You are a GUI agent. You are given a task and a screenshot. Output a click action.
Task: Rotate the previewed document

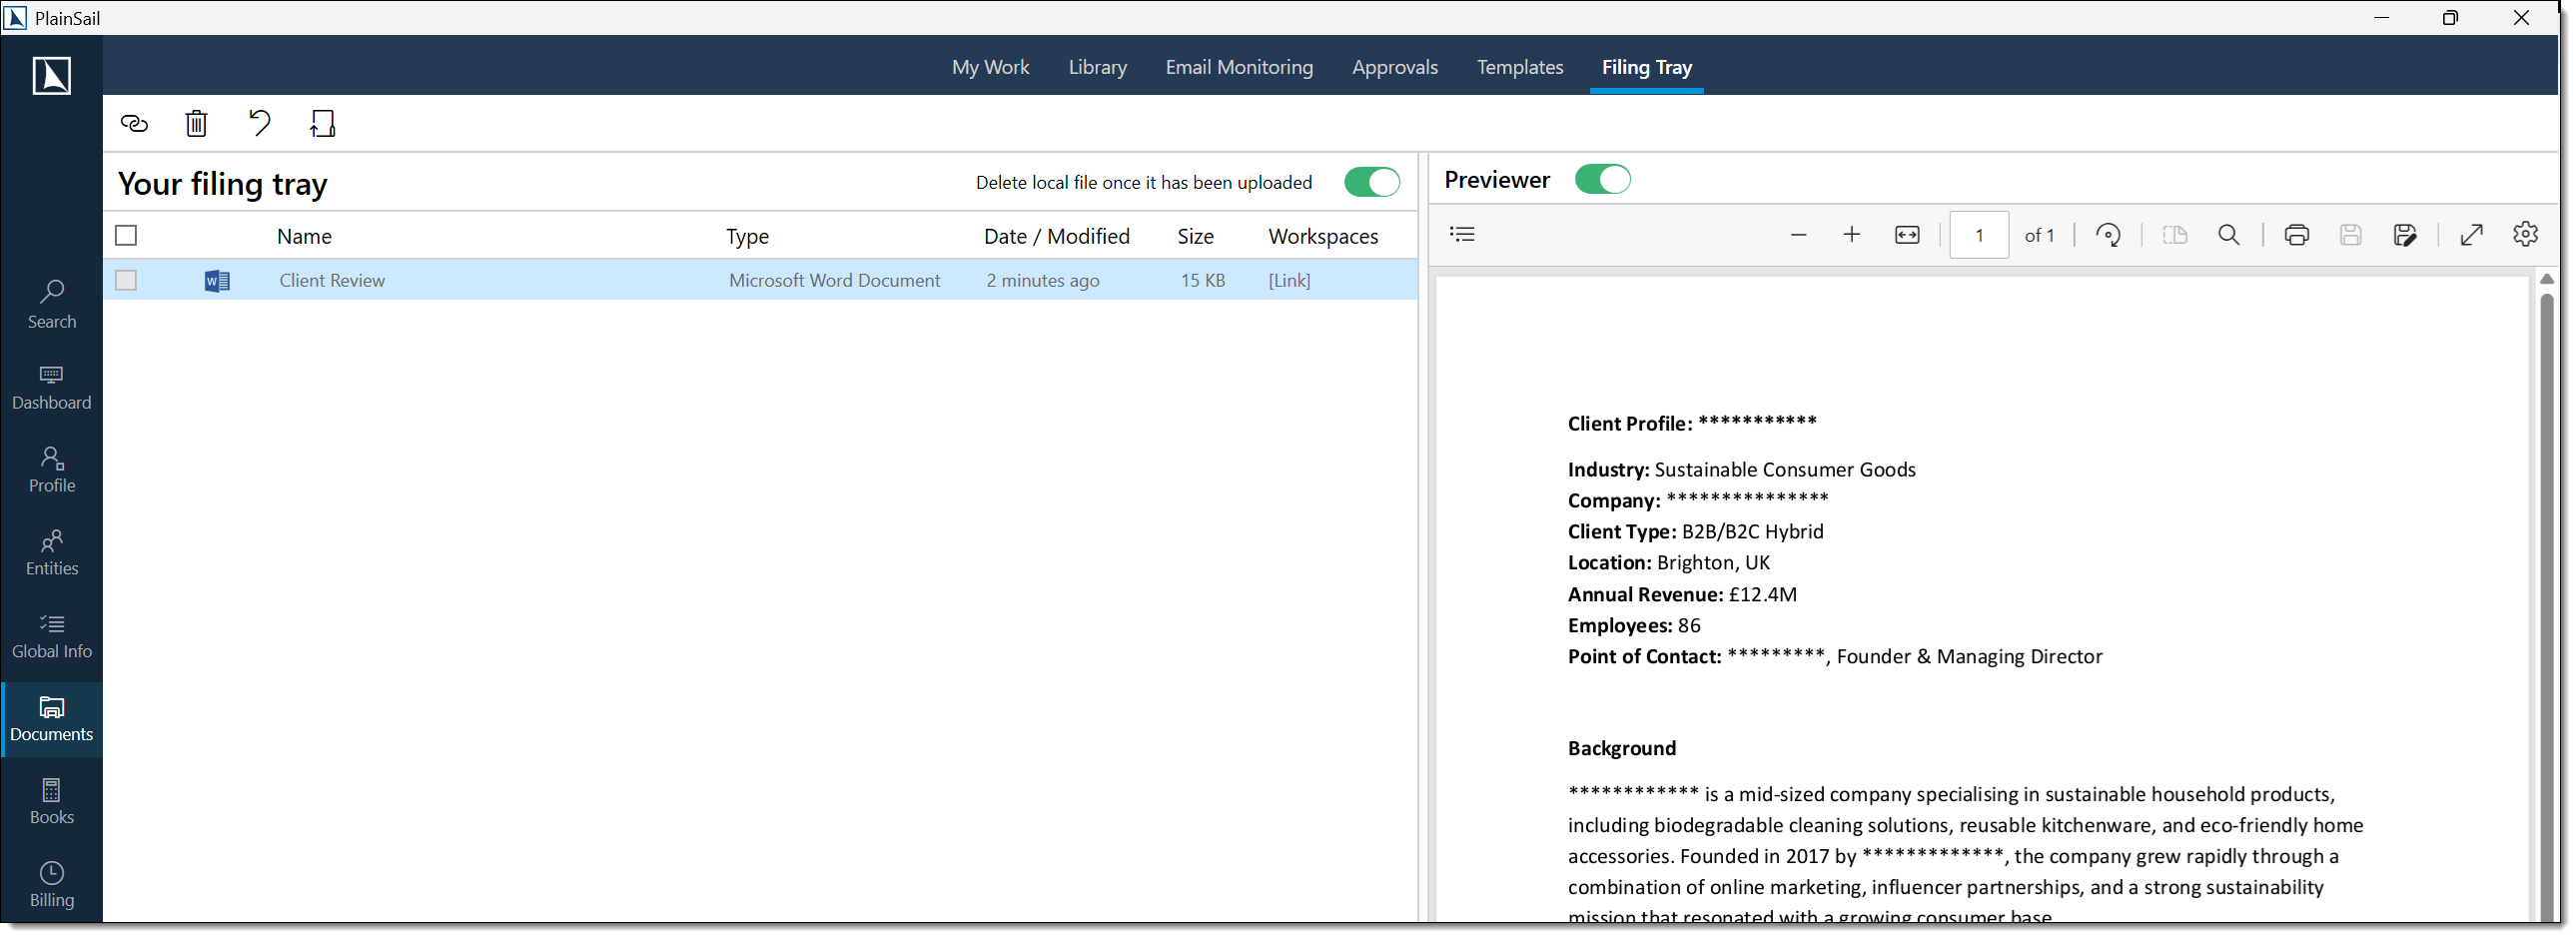[2107, 235]
